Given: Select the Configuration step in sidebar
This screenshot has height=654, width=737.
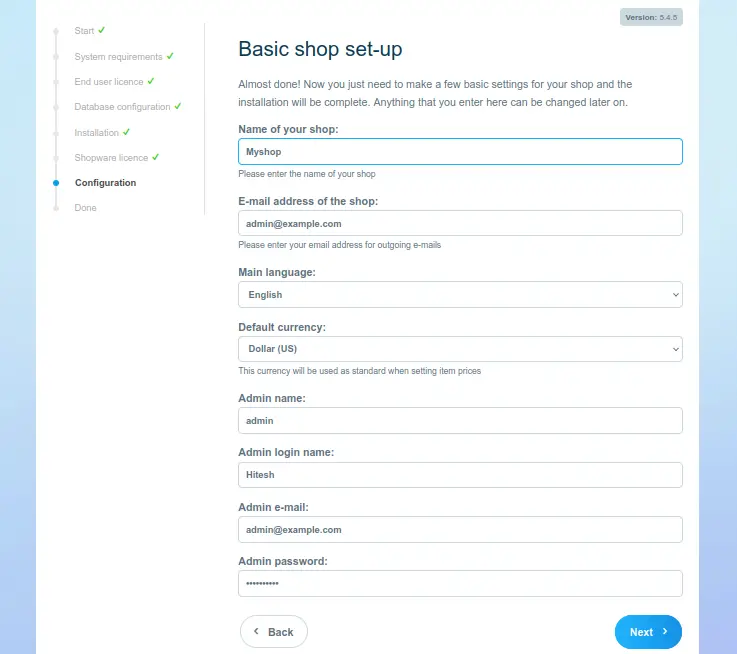Looking at the screenshot, I should tap(105, 183).
